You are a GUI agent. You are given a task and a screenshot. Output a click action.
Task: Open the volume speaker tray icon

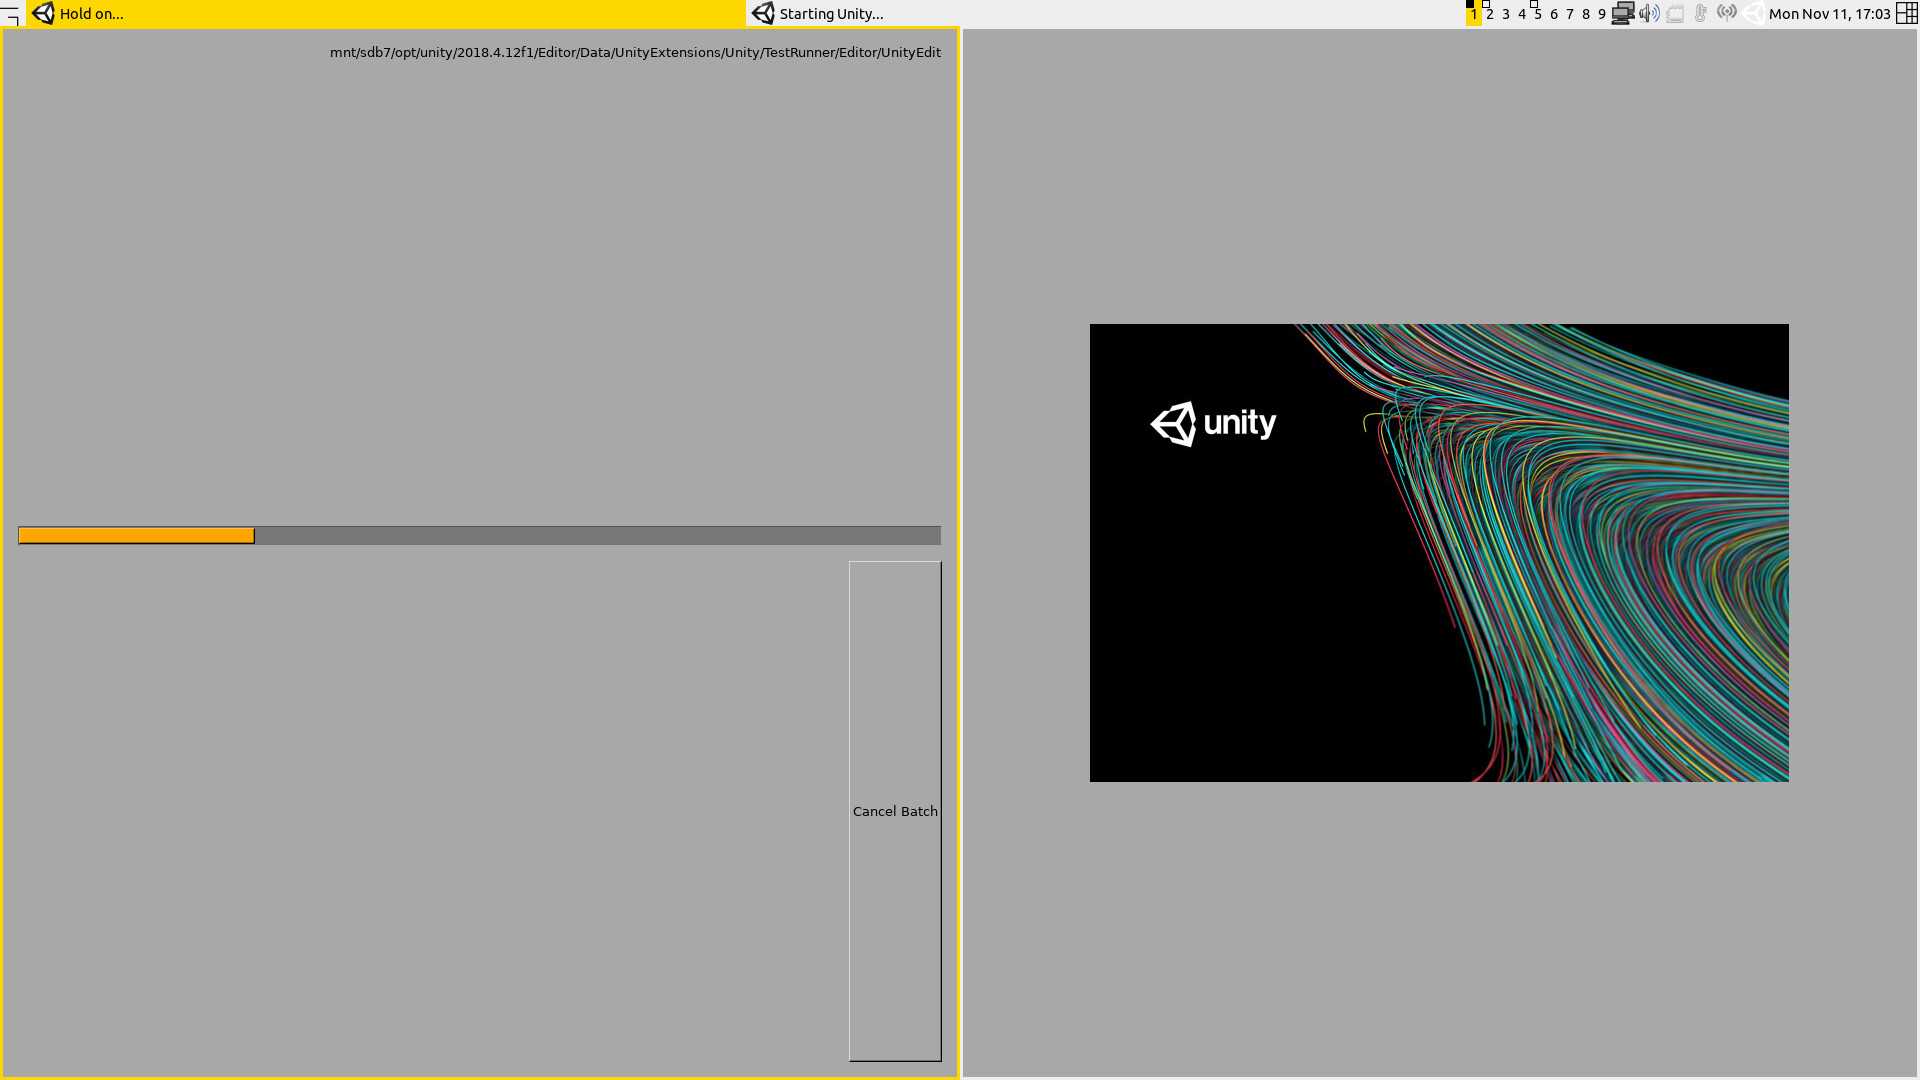point(1649,13)
